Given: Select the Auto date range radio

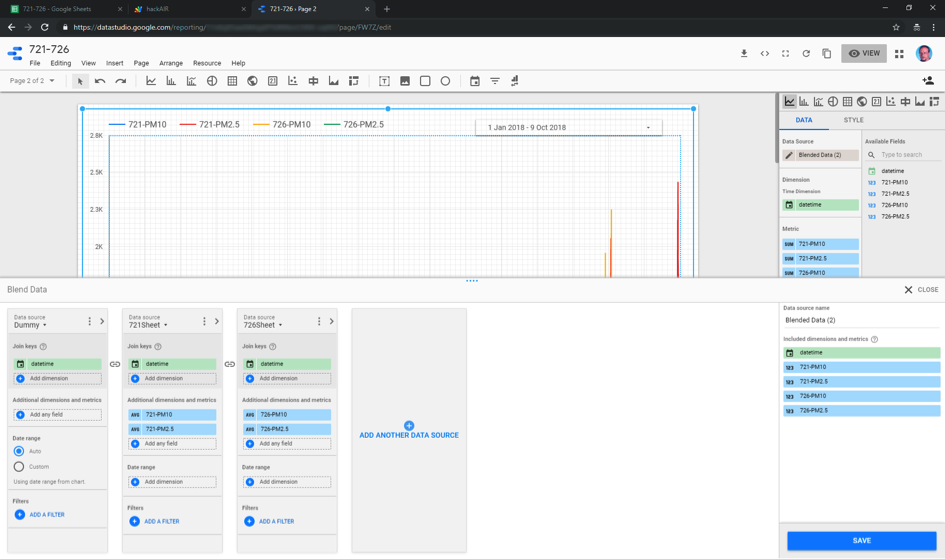Looking at the screenshot, I should (x=19, y=451).
